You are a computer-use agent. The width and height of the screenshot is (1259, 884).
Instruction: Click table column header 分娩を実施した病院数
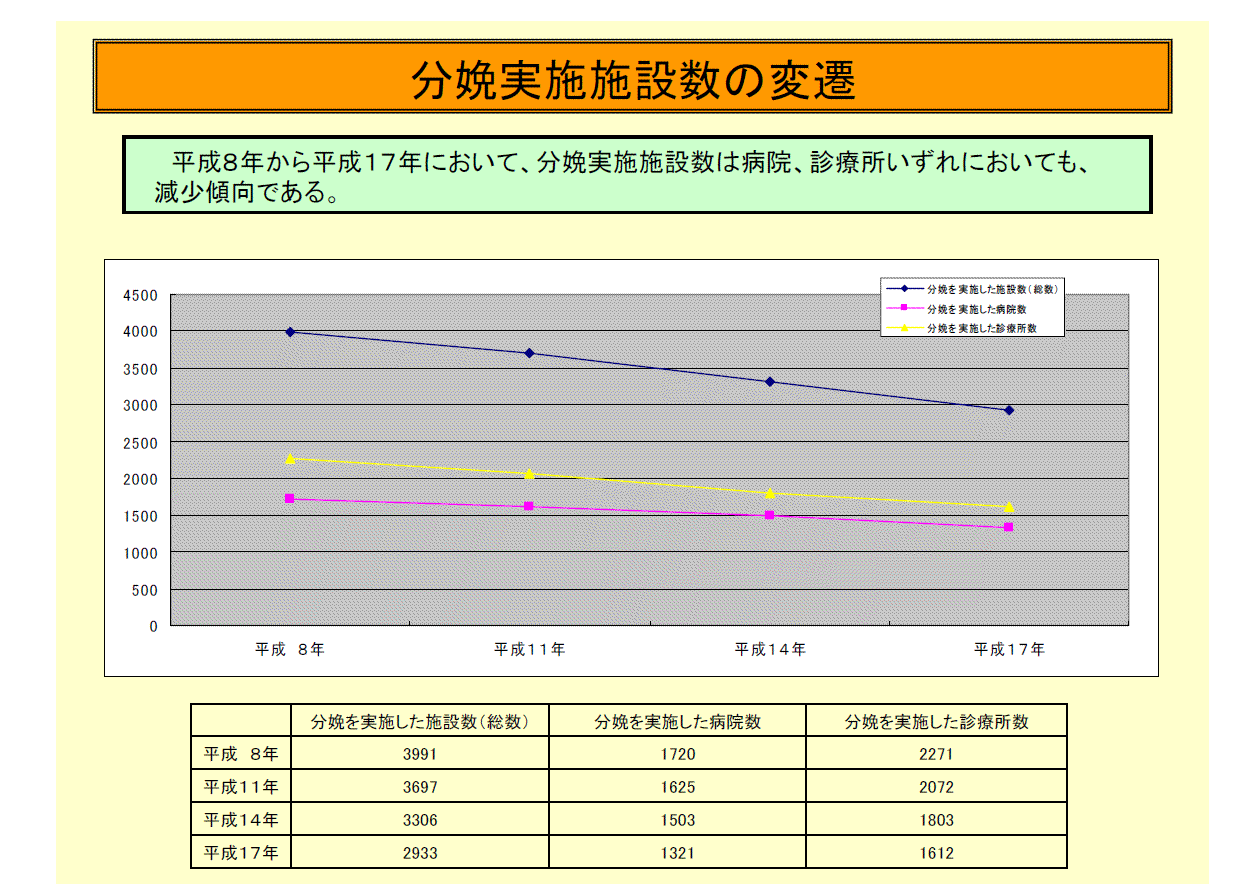pos(677,721)
